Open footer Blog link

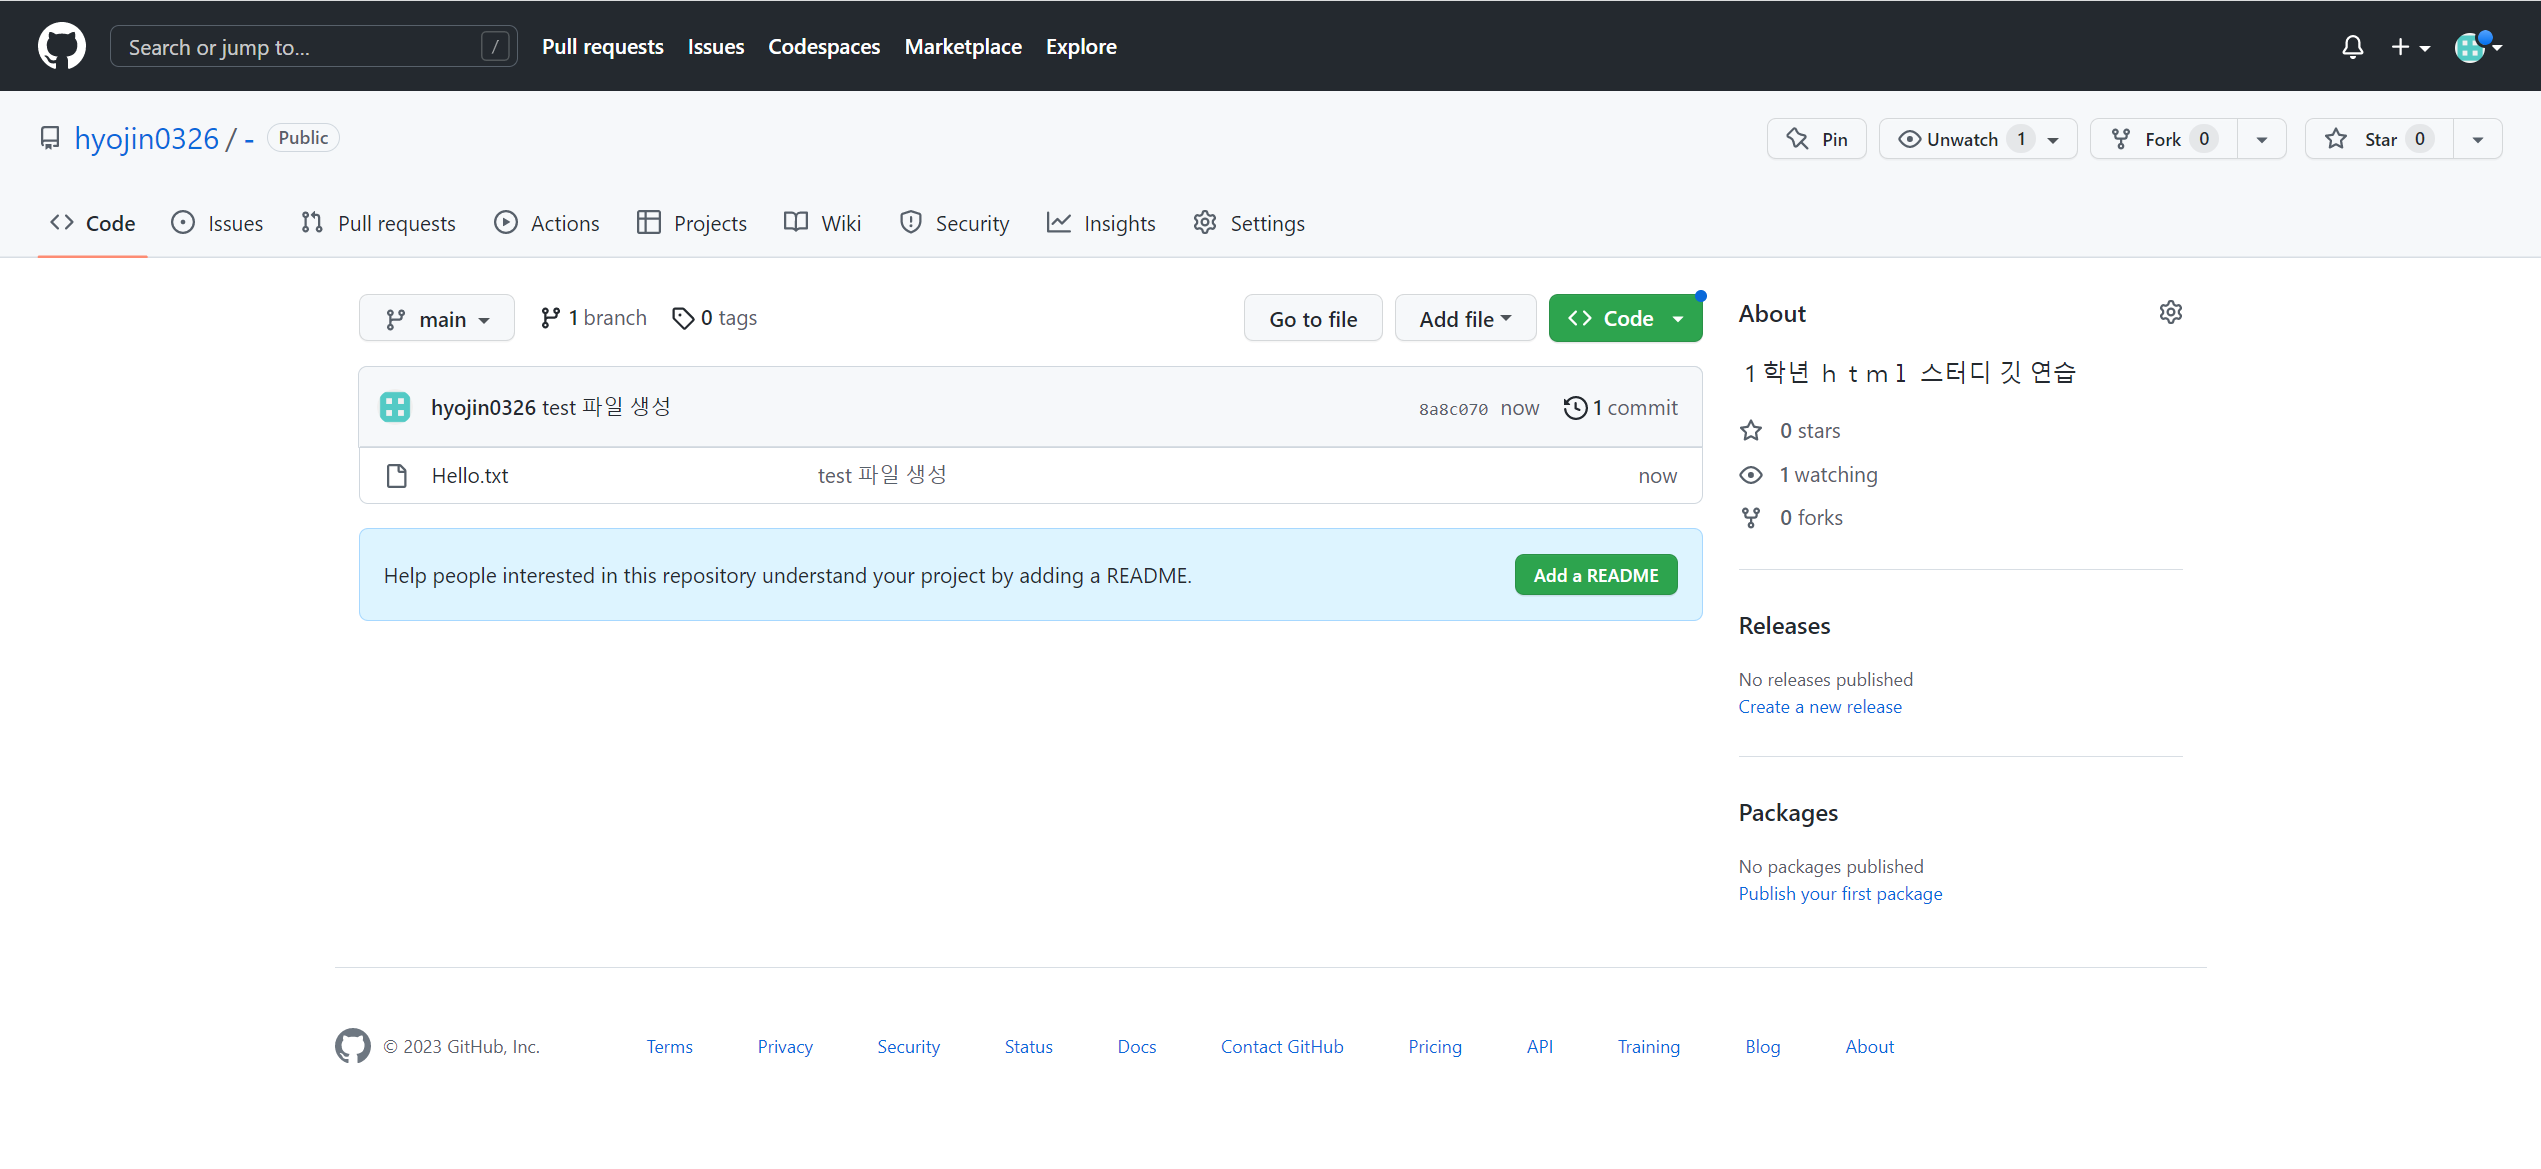point(1762,1047)
